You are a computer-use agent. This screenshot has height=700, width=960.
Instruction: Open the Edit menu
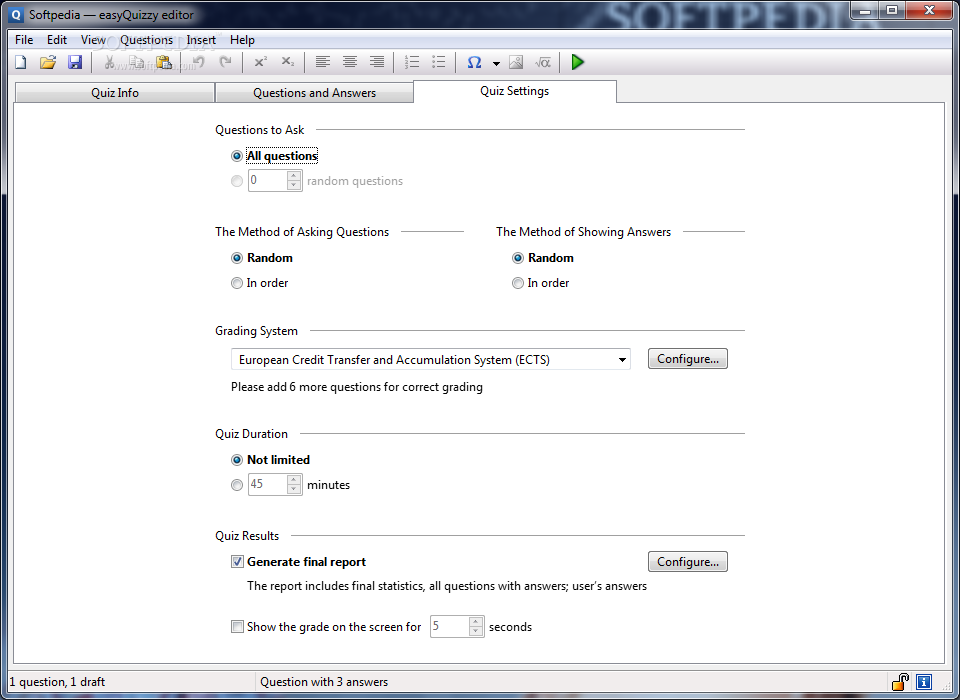tap(57, 40)
